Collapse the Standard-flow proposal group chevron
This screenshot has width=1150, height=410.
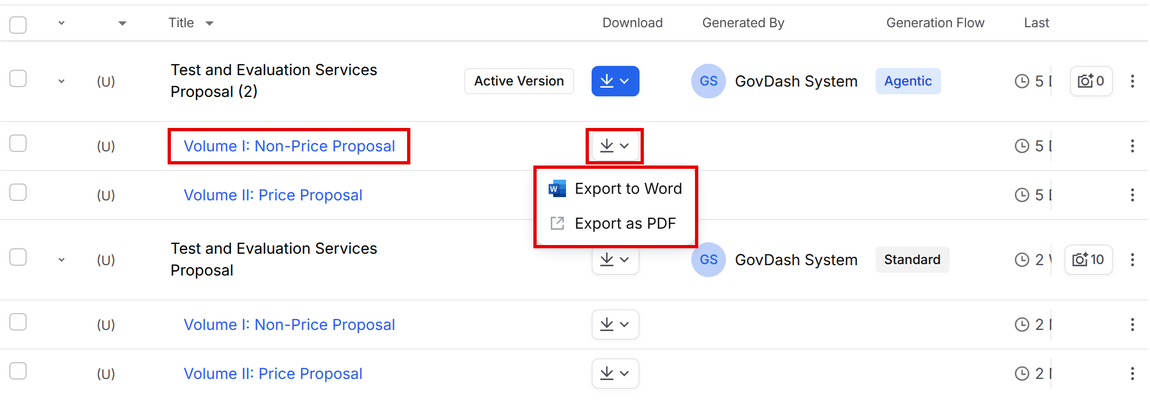click(62, 260)
